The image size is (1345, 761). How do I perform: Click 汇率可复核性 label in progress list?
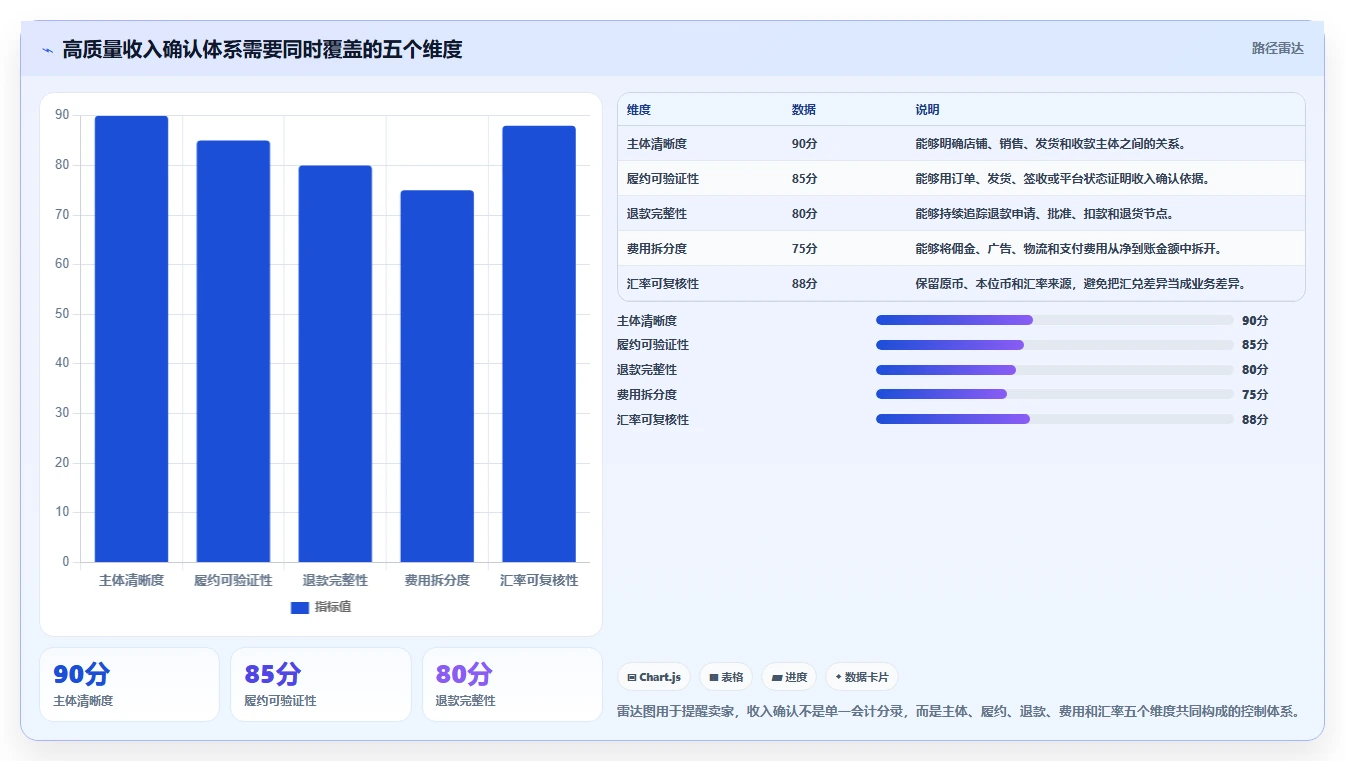pyautogui.click(x=653, y=420)
